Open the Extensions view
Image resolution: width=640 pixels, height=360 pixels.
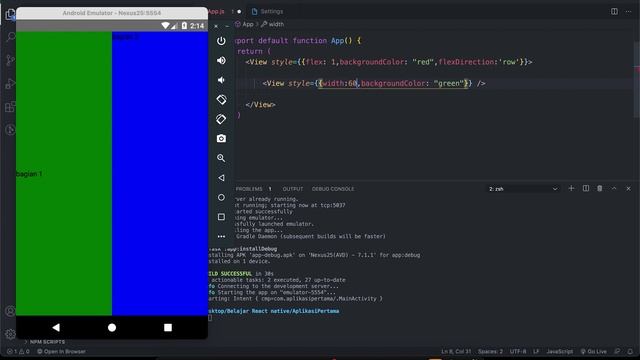pos(11,107)
